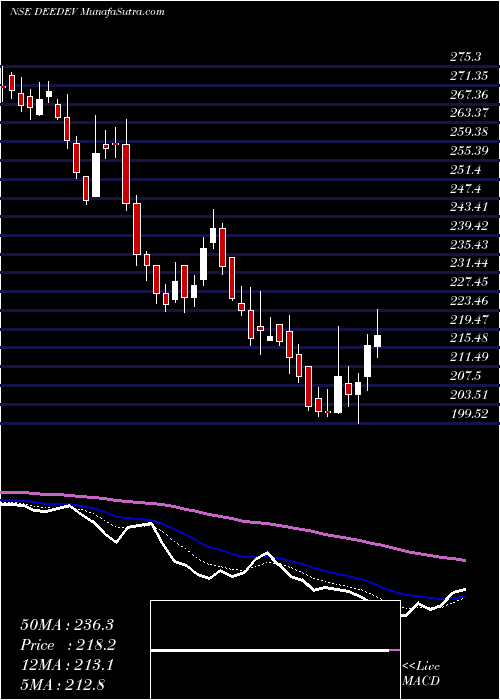Image resolution: width=500 pixels, height=700 pixels.
Task: Select the 231.44 price label
Action: point(468,263)
